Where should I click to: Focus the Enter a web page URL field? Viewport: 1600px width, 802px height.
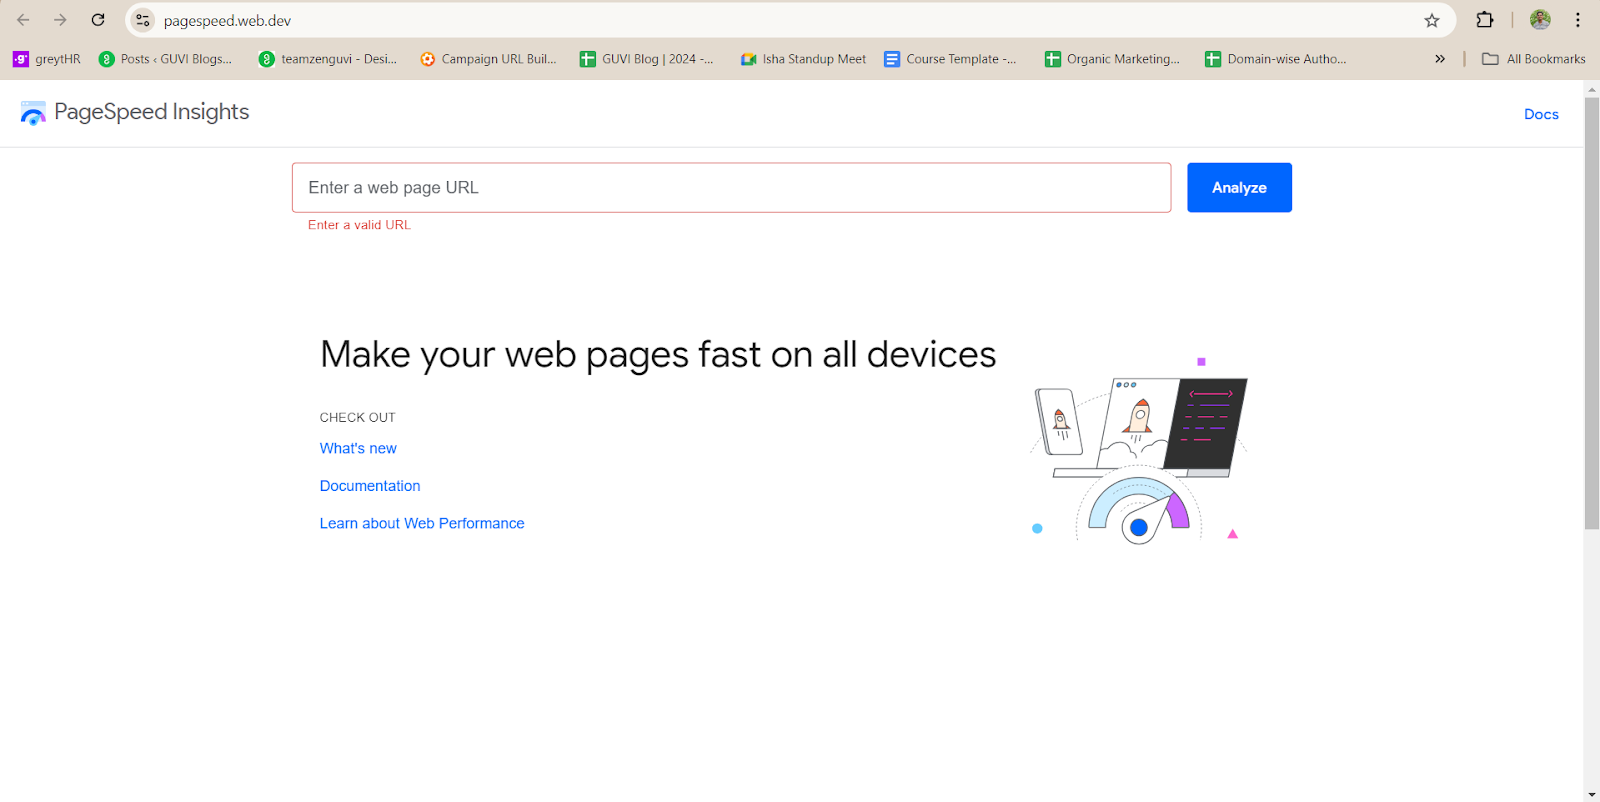(x=731, y=187)
